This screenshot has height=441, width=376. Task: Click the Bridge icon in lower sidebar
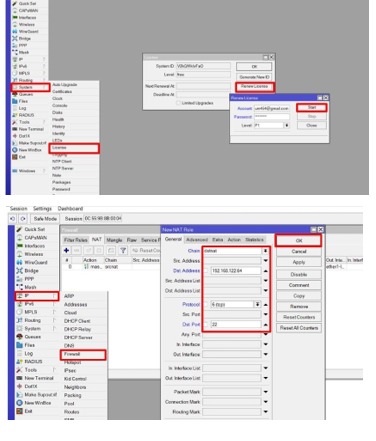click(x=20, y=271)
